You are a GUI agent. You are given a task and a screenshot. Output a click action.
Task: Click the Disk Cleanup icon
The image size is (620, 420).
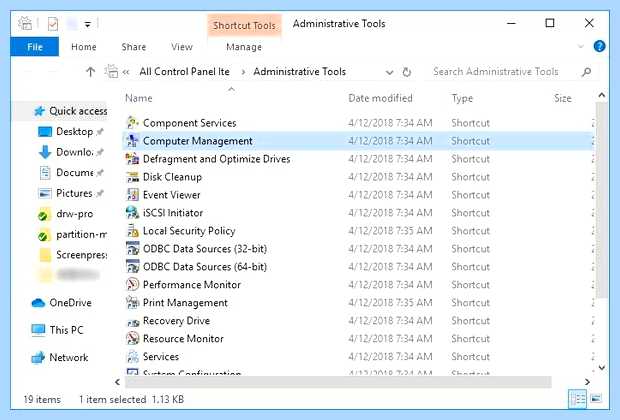tap(132, 177)
